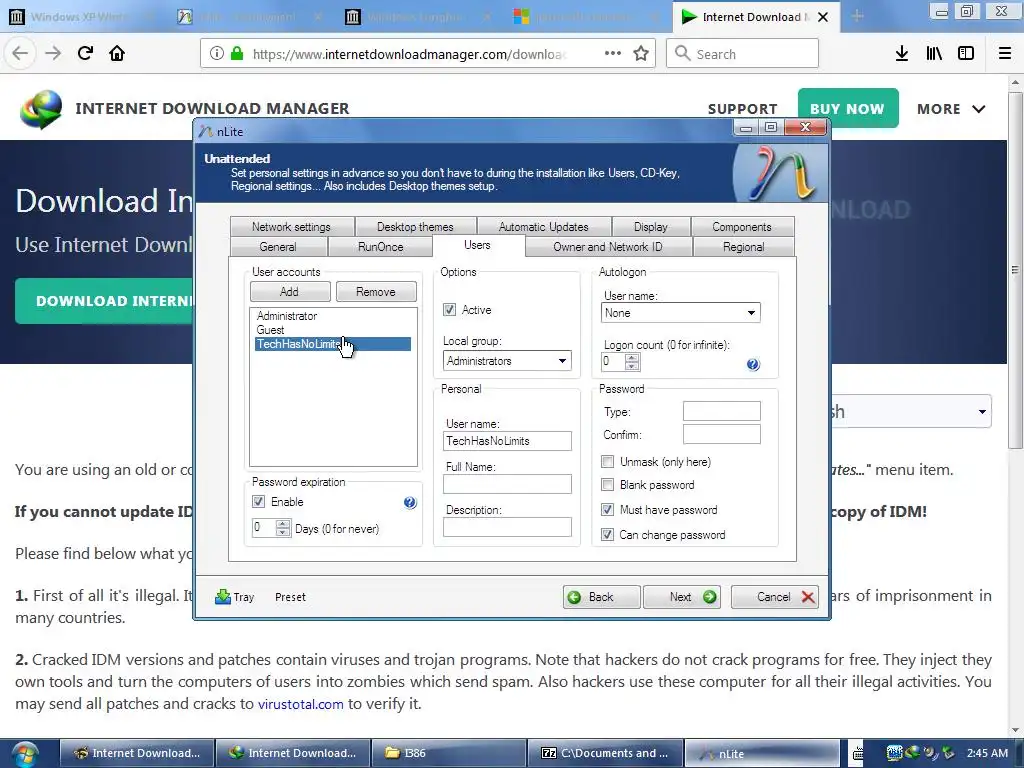Switch to Automatic Updates tab
This screenshot has width=1024, height=768.
[543, 227]
